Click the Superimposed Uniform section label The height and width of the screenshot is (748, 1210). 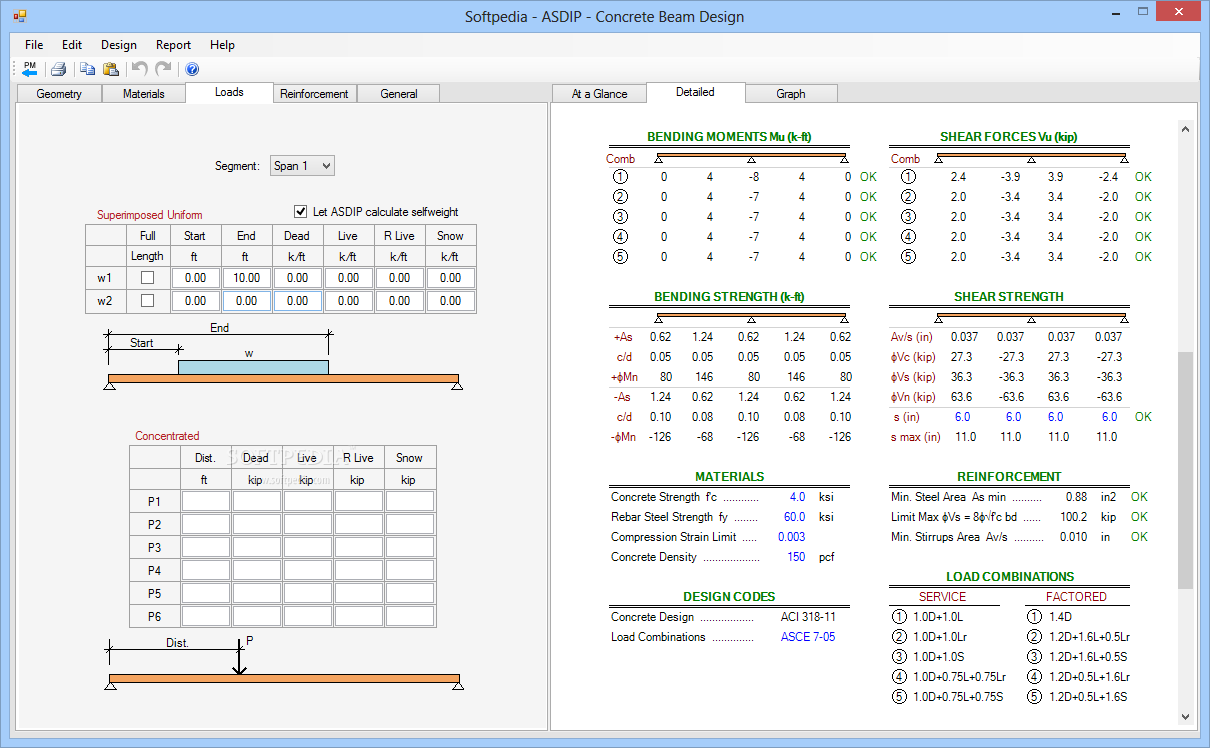[x=149, y=215]
